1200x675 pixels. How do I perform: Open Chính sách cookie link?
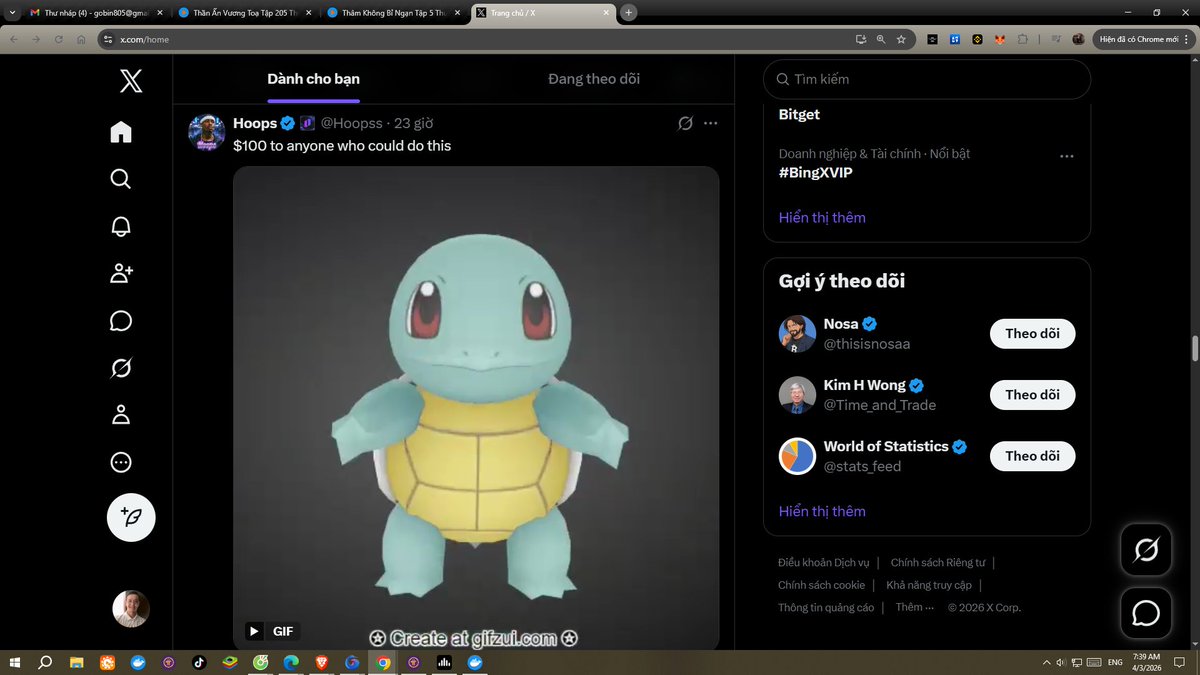coord(821,585)
